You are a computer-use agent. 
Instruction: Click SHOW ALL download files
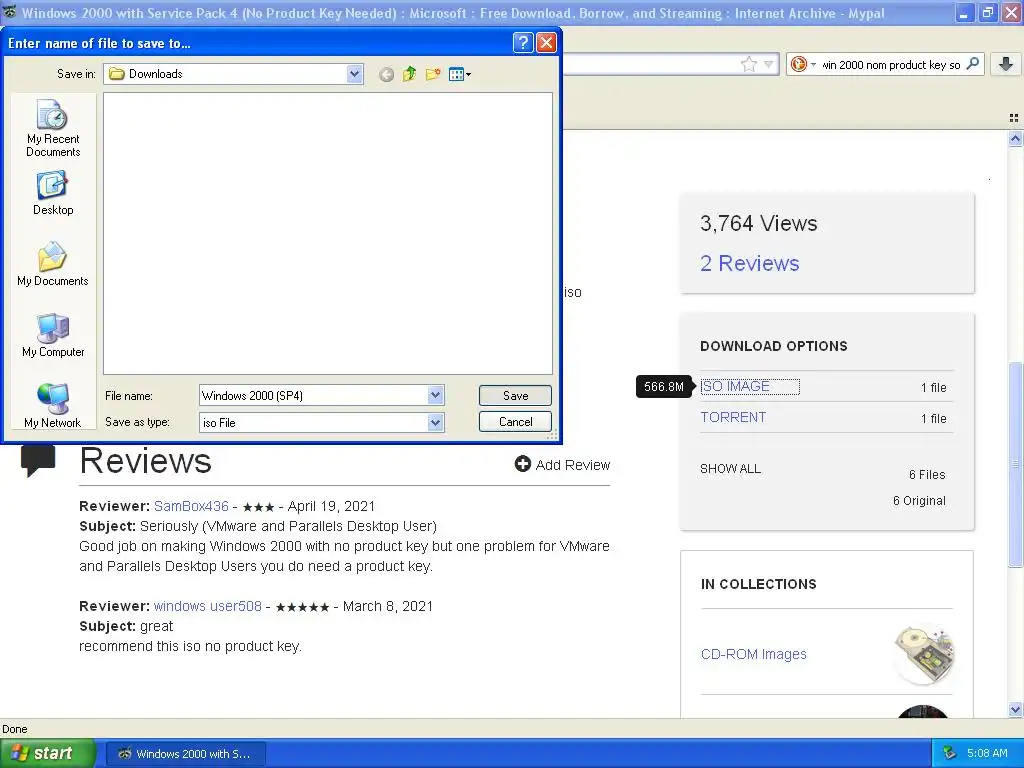[730, 469]
